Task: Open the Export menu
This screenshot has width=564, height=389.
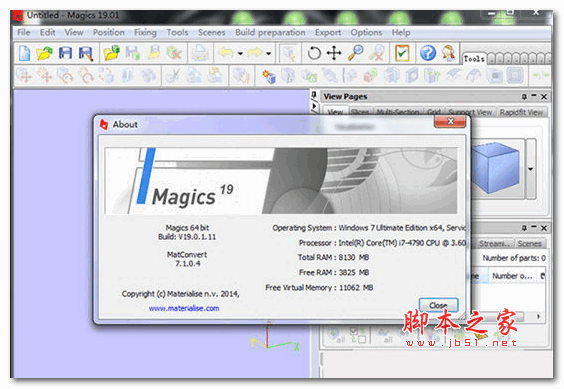Action: coord(328,32)
